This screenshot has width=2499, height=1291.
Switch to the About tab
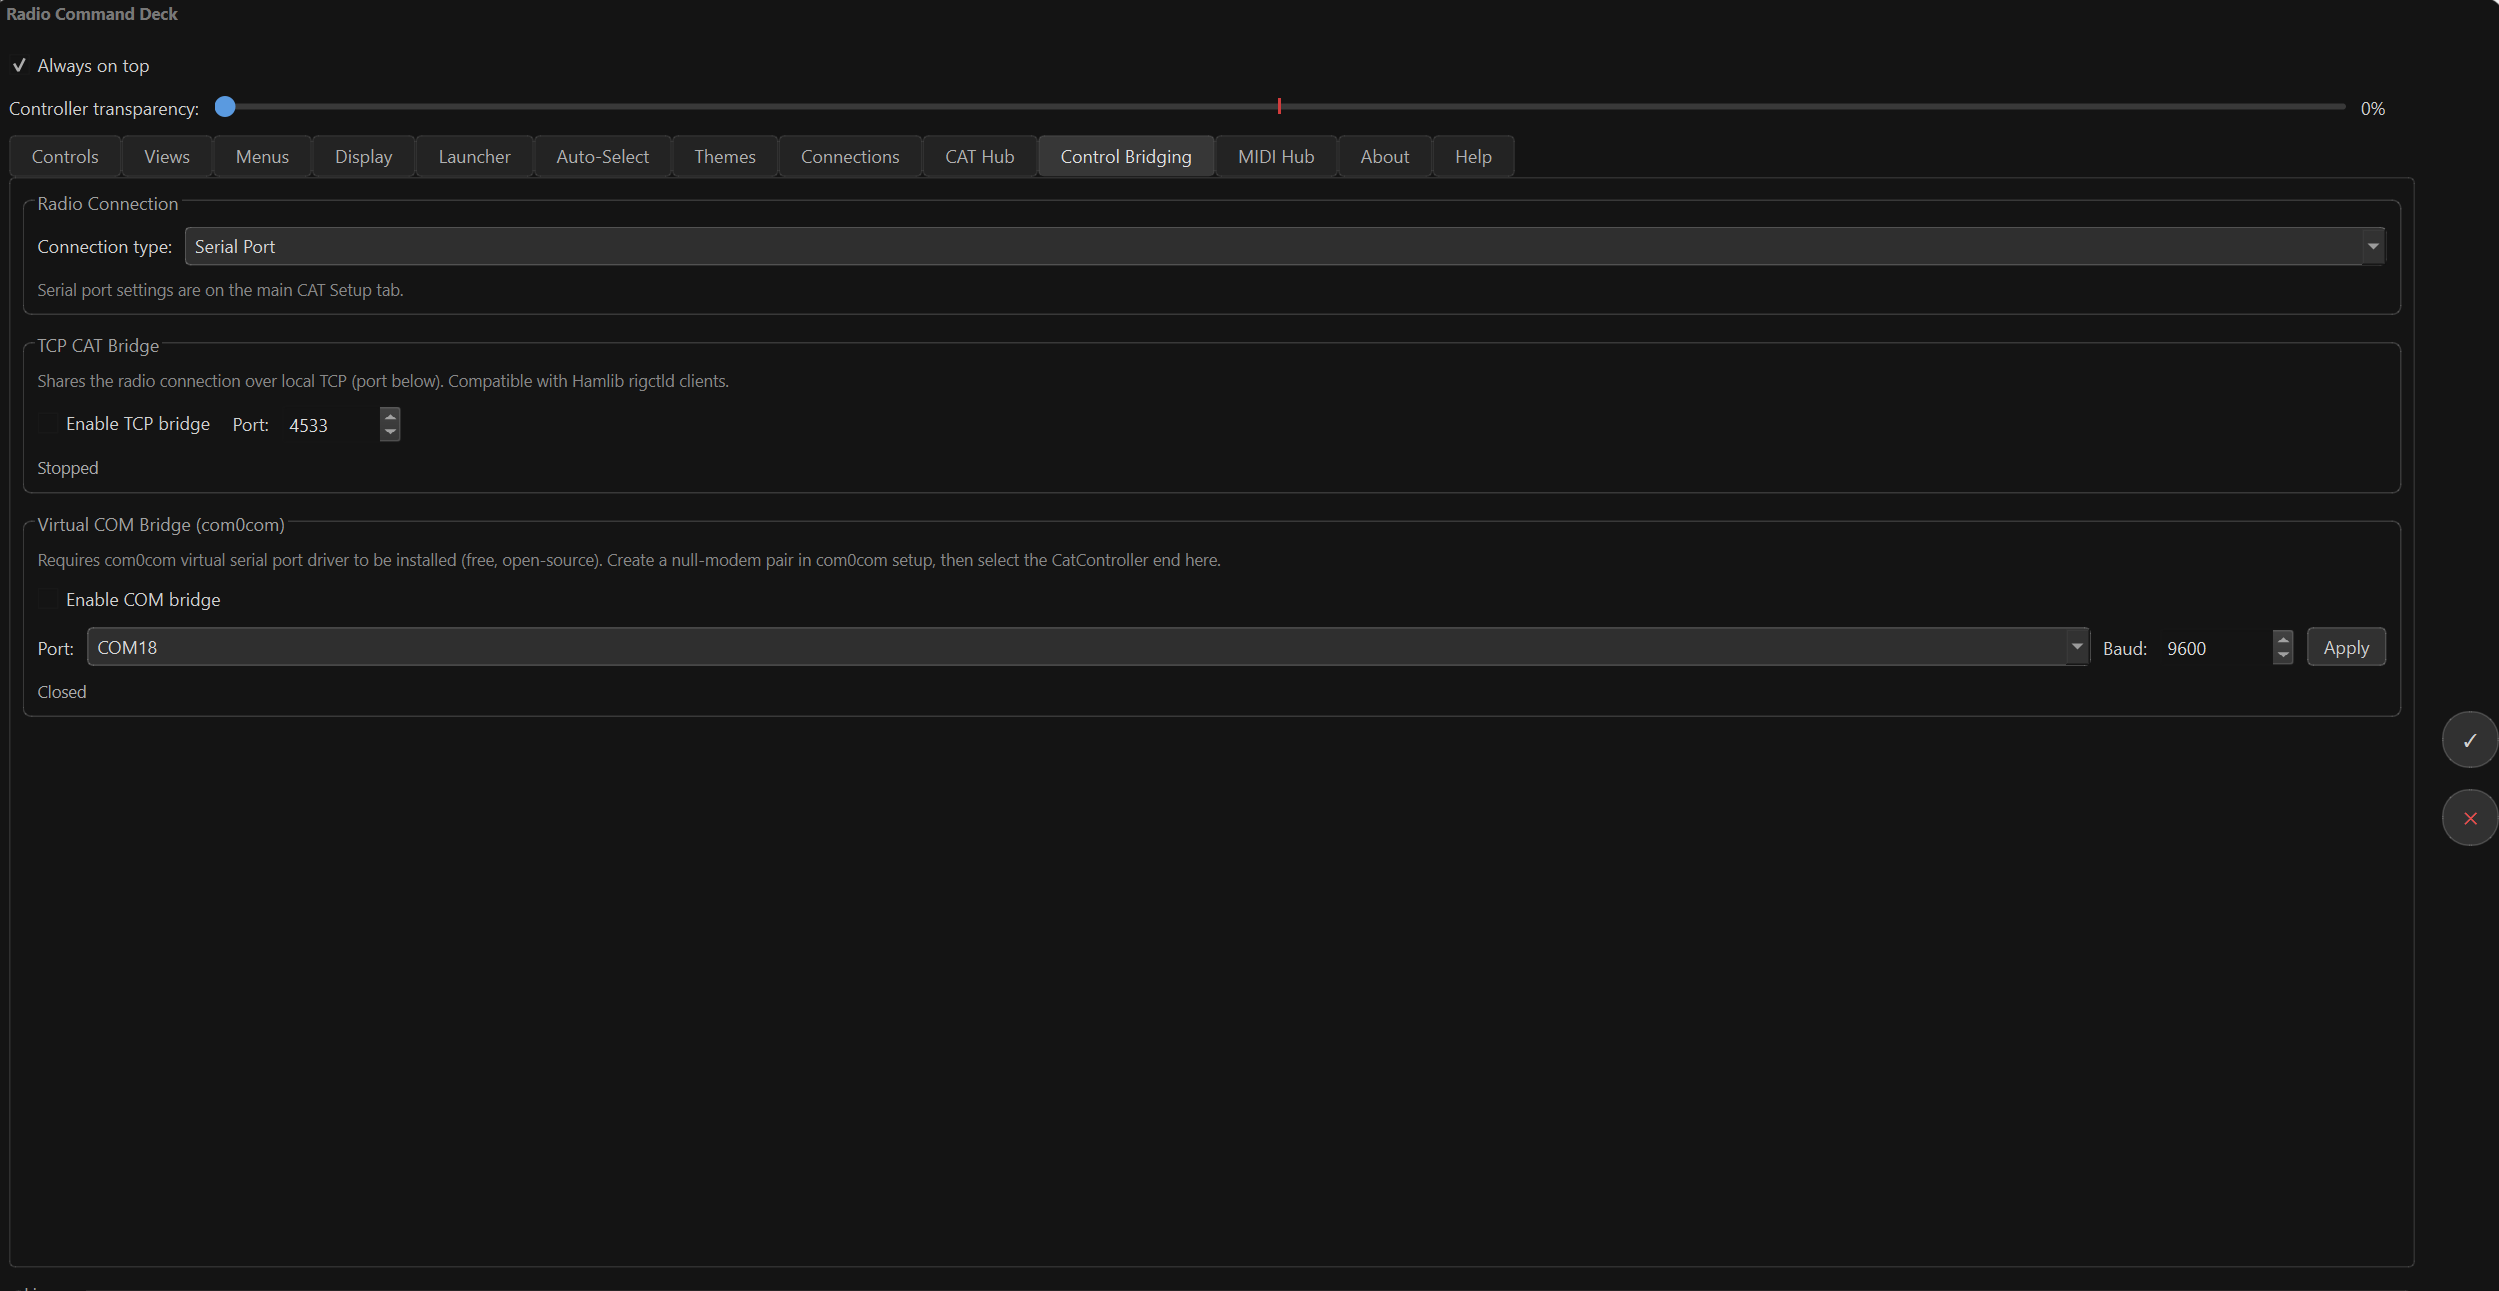[x=1385, y=157]
